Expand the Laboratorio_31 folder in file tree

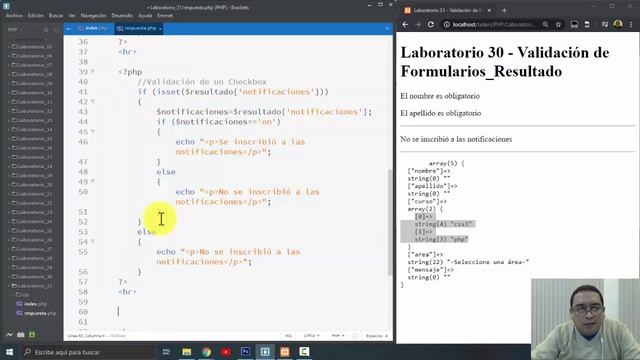click(x=32, y=286)
